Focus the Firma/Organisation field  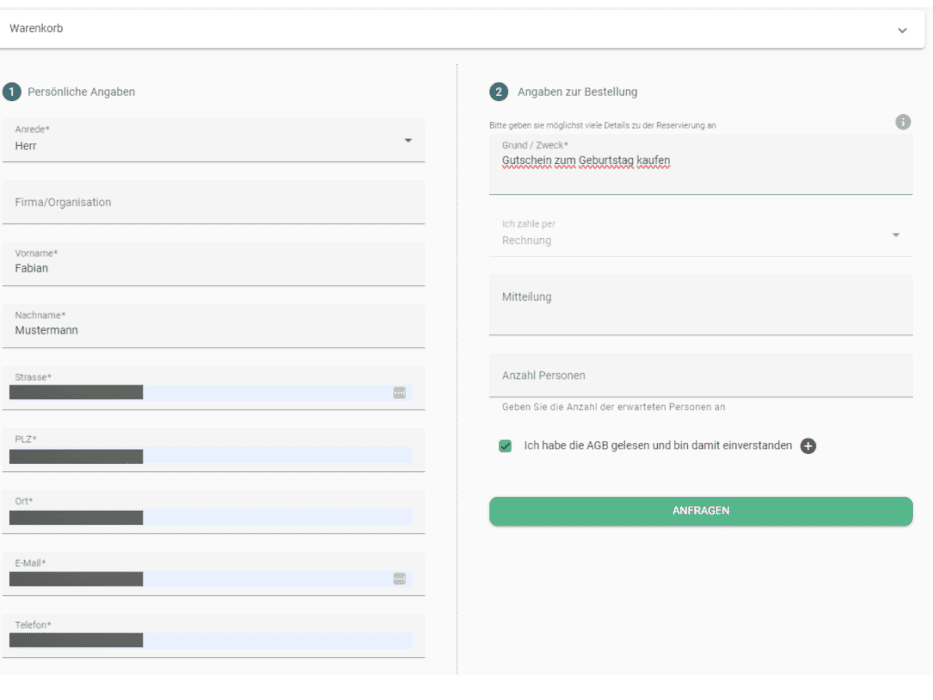(x=212, y=202)
